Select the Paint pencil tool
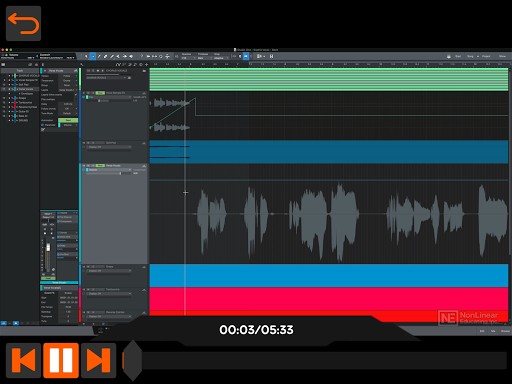The width and height of the screenshot is (512, 384). click(x=112, y=56)
